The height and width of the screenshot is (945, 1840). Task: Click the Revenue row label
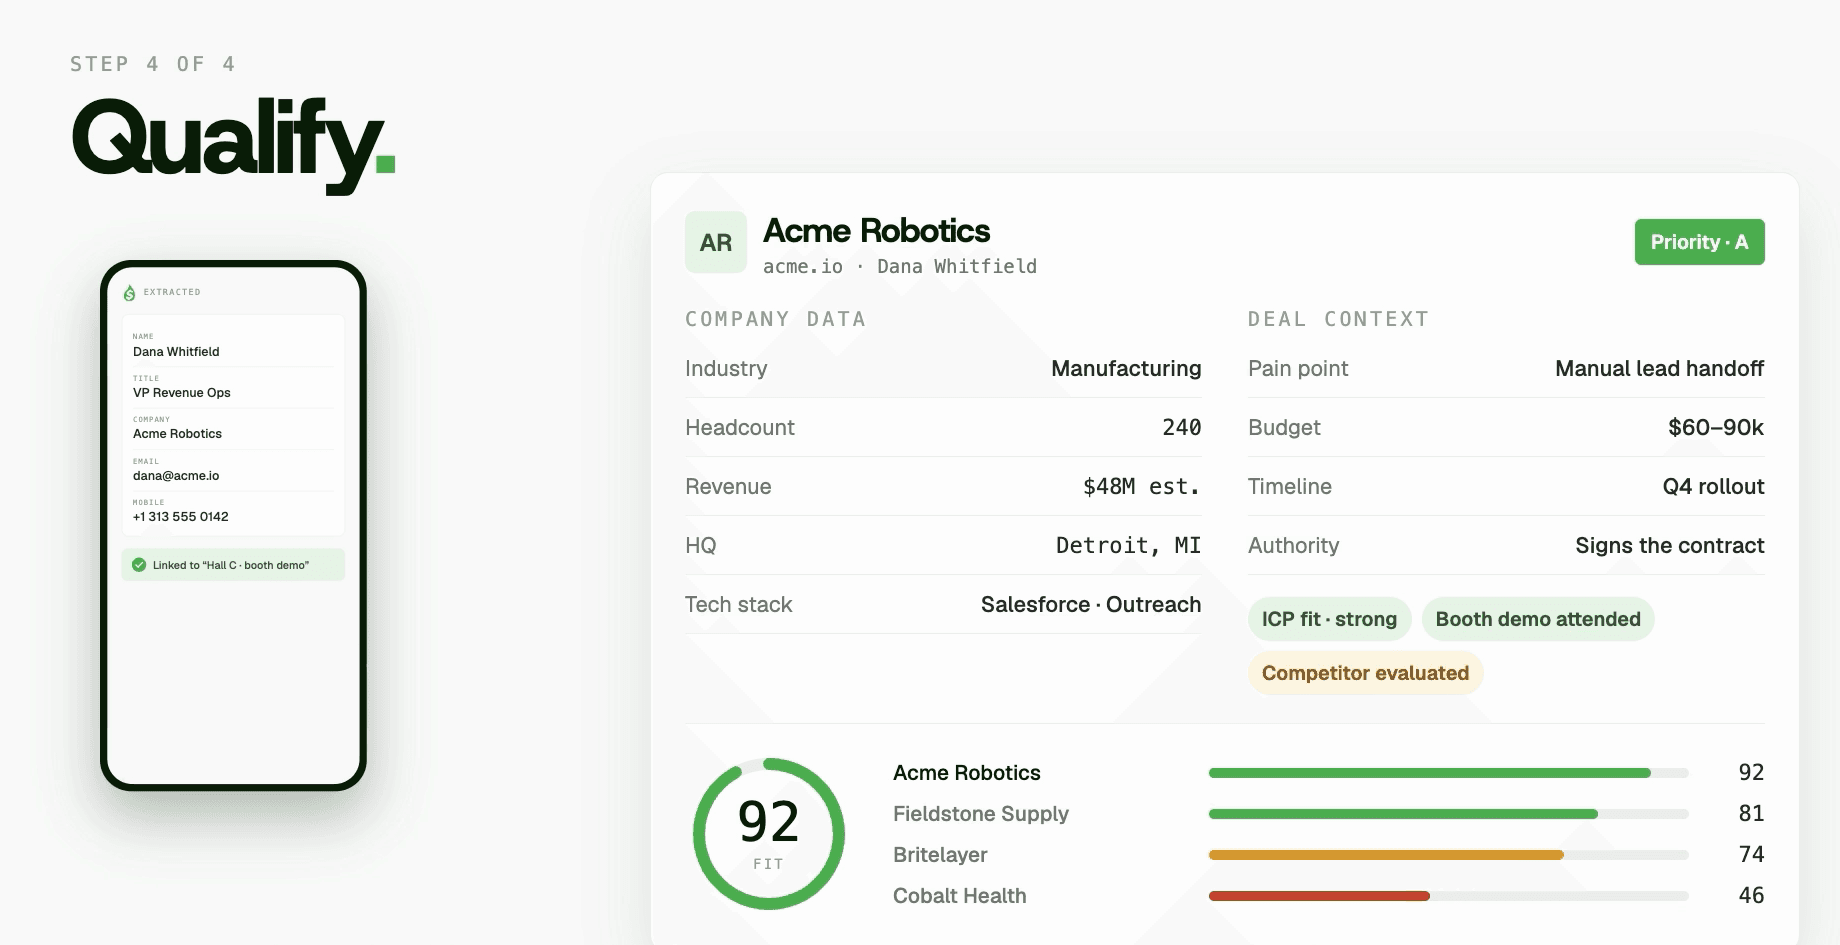pos(728,487)
